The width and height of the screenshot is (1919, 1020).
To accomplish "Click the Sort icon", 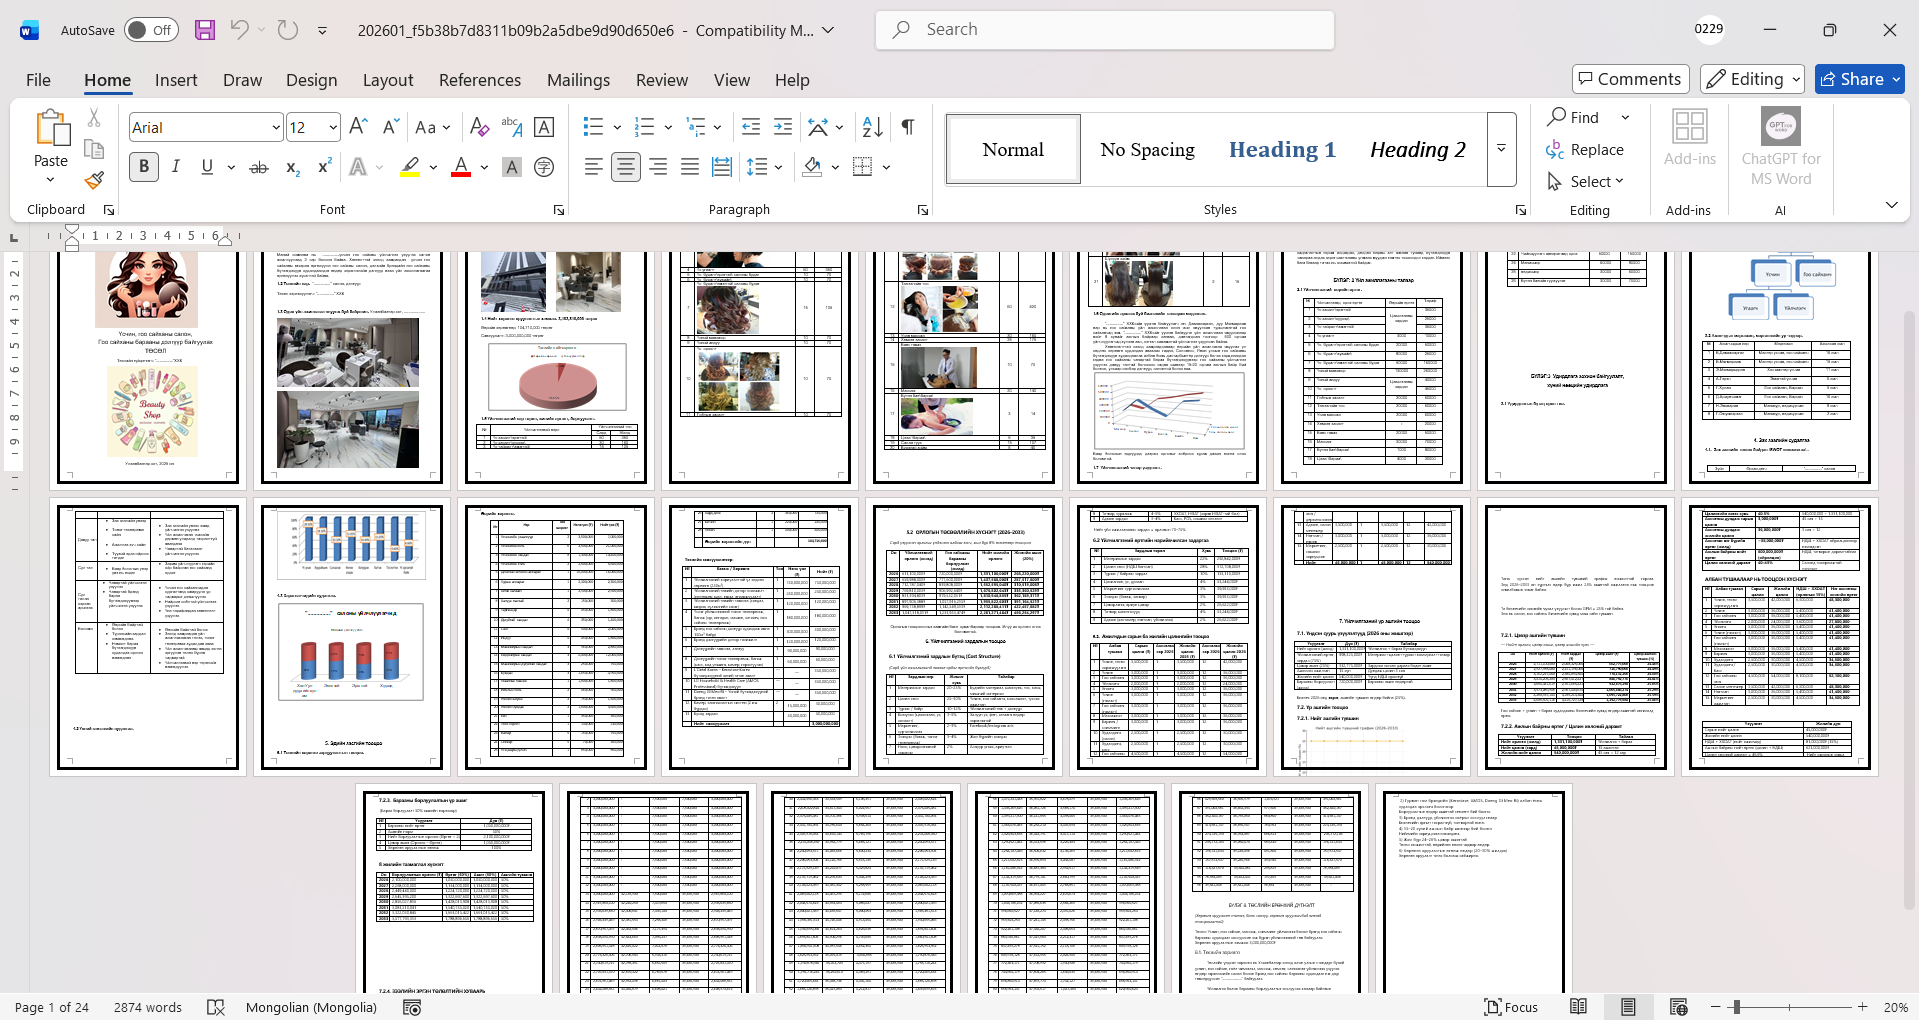I will (x=872, y=127).
